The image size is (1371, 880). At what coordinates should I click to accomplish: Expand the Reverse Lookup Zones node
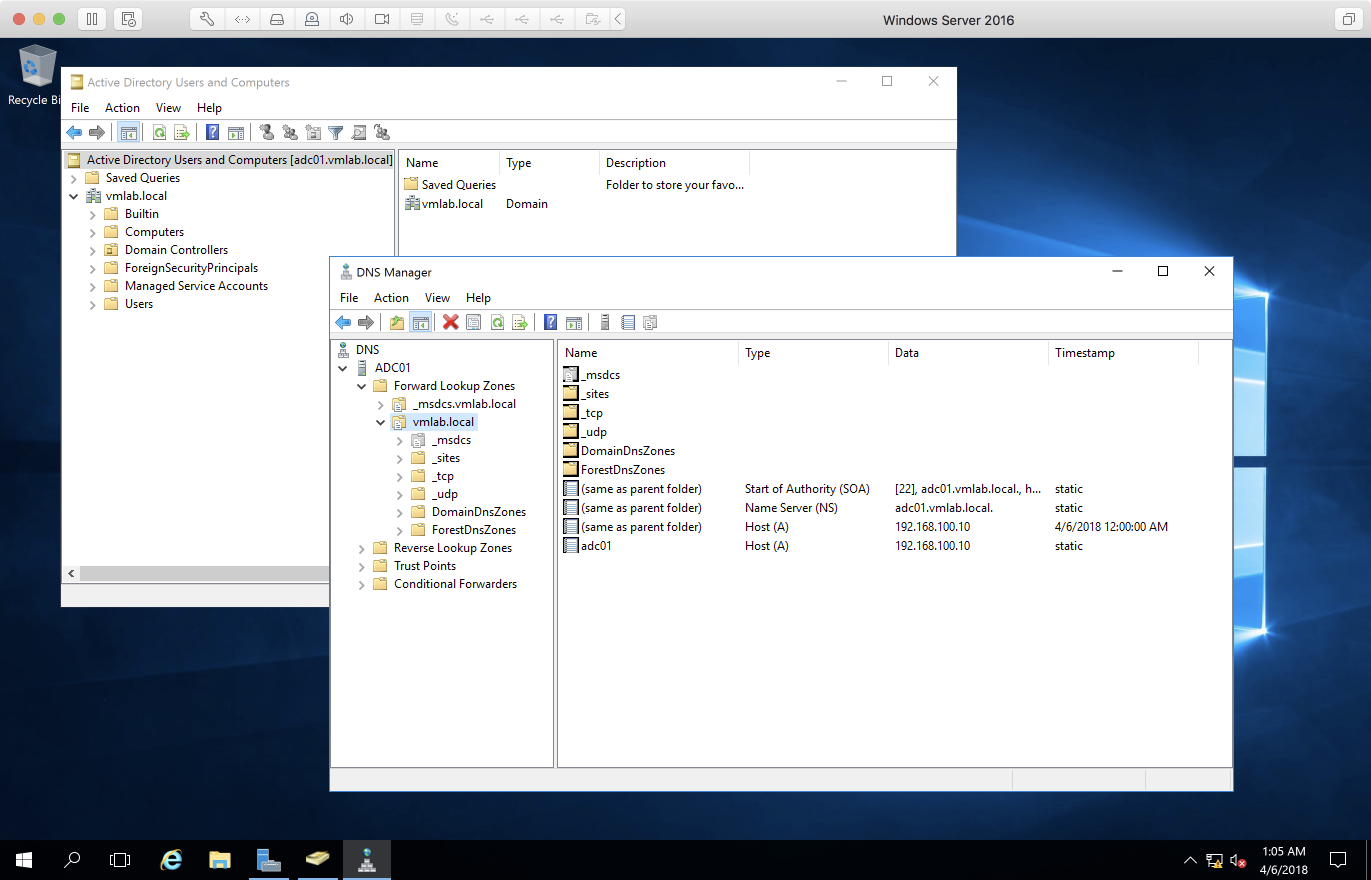coord(362,548)
